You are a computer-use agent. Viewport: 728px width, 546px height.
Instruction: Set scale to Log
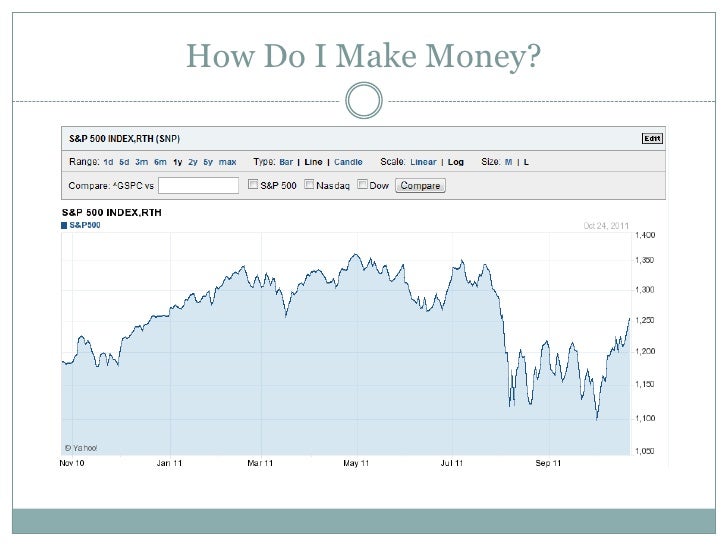[x=456, y=162]
